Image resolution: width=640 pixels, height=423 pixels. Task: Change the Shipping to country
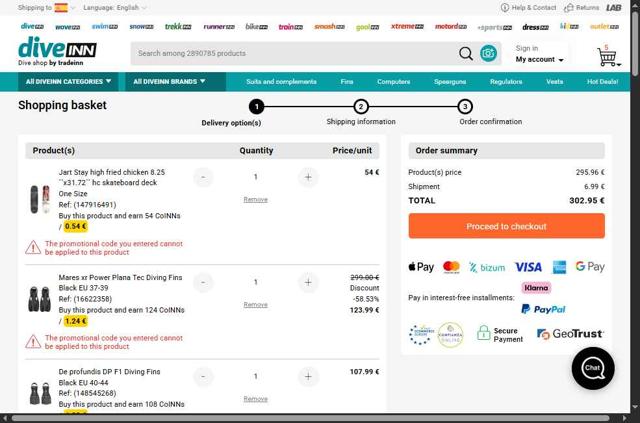pyautogui.click(x=47, y=7)
